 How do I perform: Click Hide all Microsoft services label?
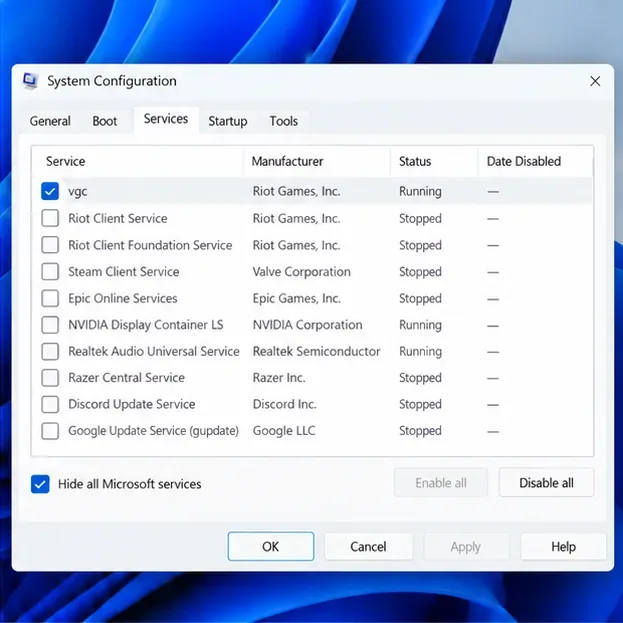[x=130, y=484]
